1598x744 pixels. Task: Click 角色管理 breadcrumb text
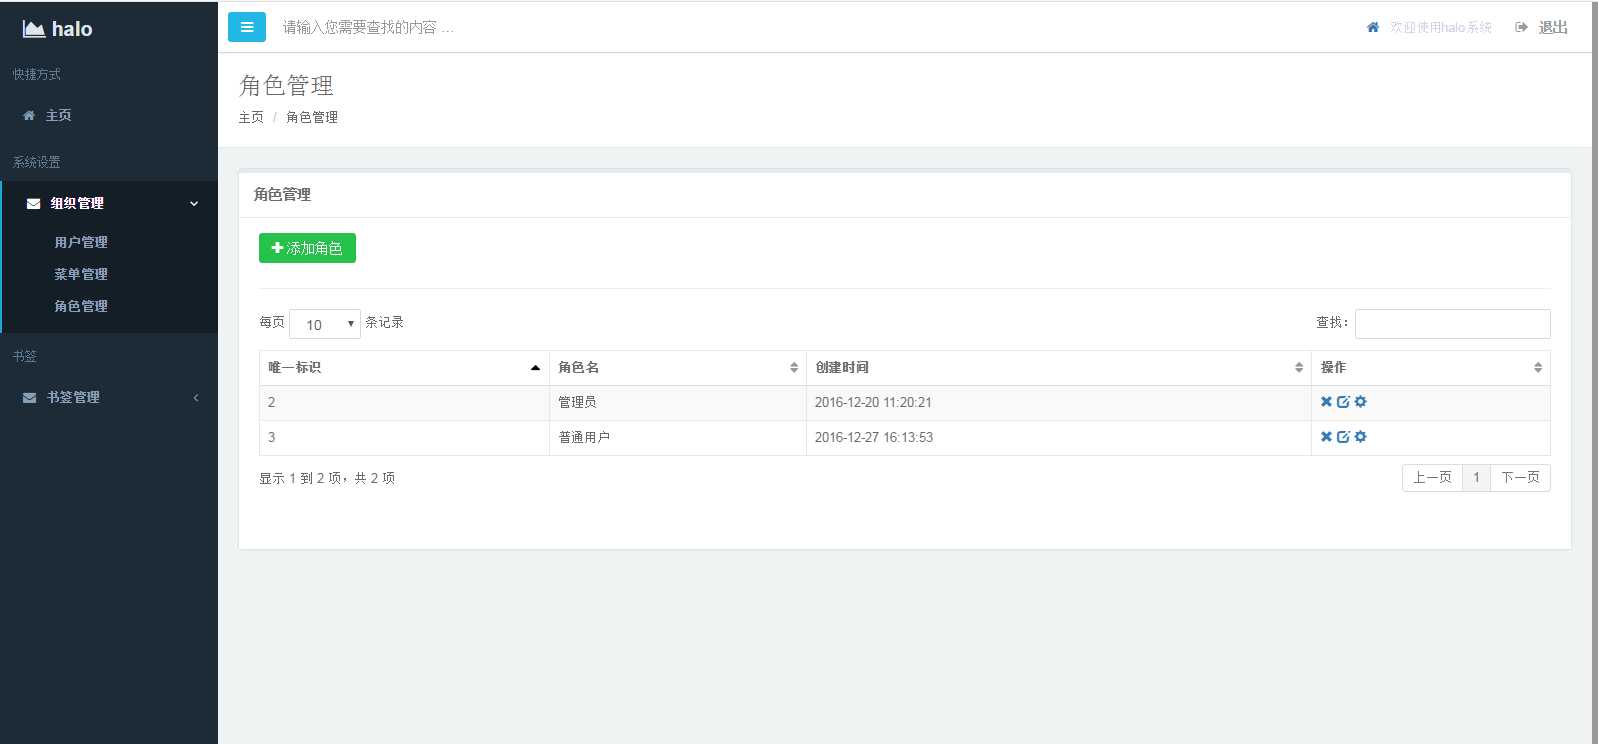click(312, 117)
